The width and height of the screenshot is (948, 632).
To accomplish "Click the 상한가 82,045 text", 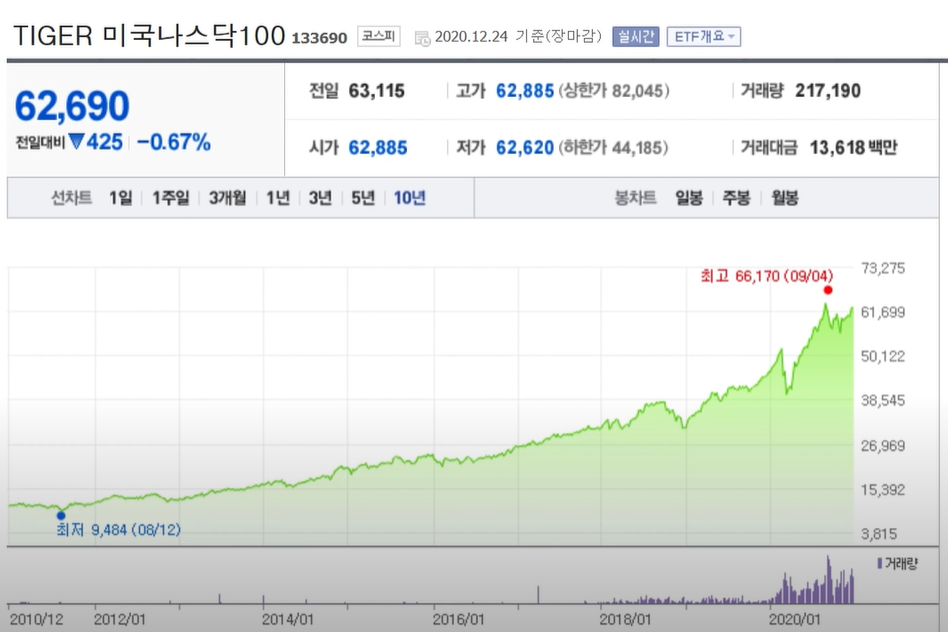I will tap(614, 91).
